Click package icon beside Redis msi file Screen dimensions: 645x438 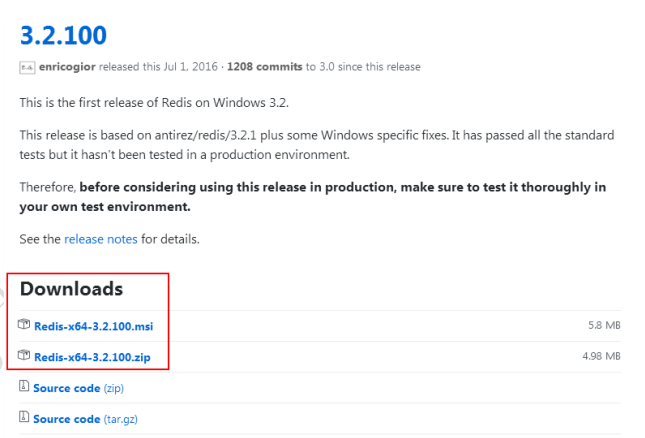pyautogui.click(x=25, y=325)
